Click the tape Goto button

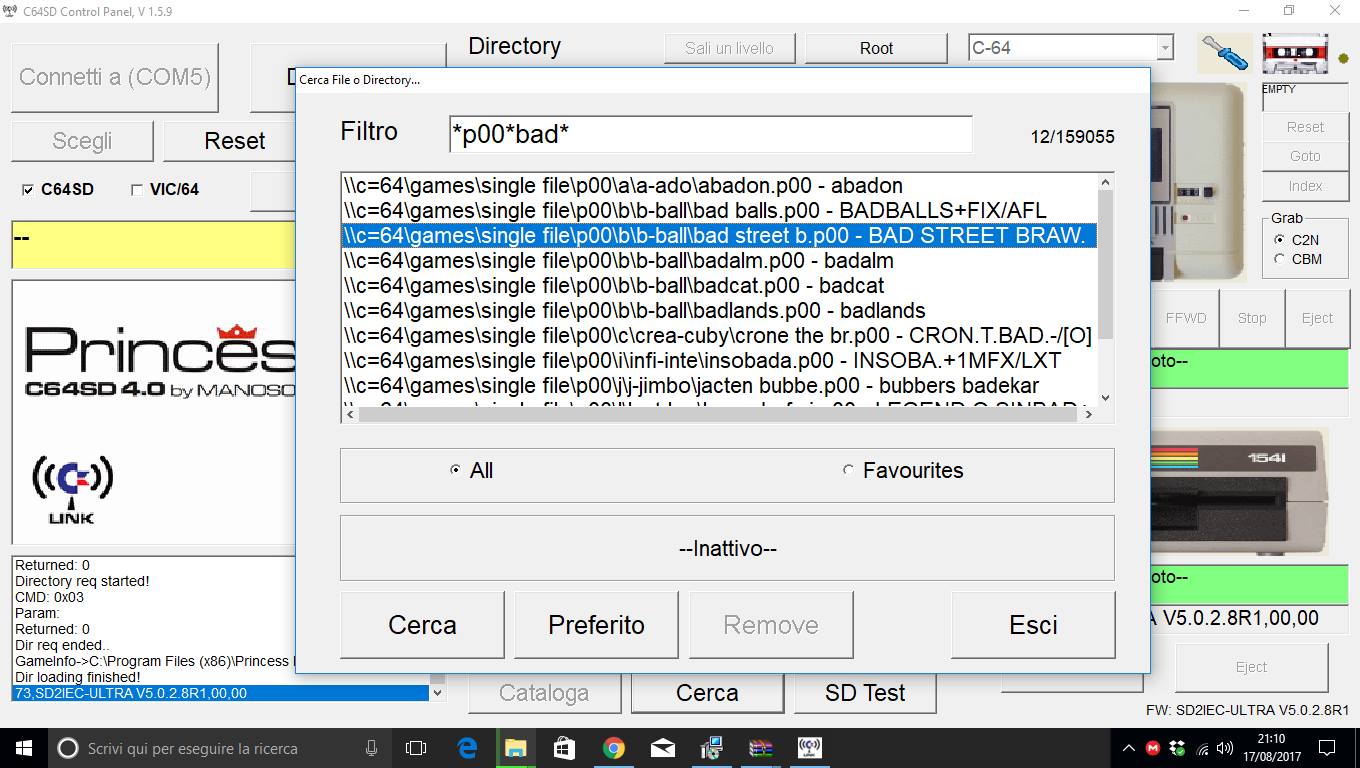[1305, 156]
